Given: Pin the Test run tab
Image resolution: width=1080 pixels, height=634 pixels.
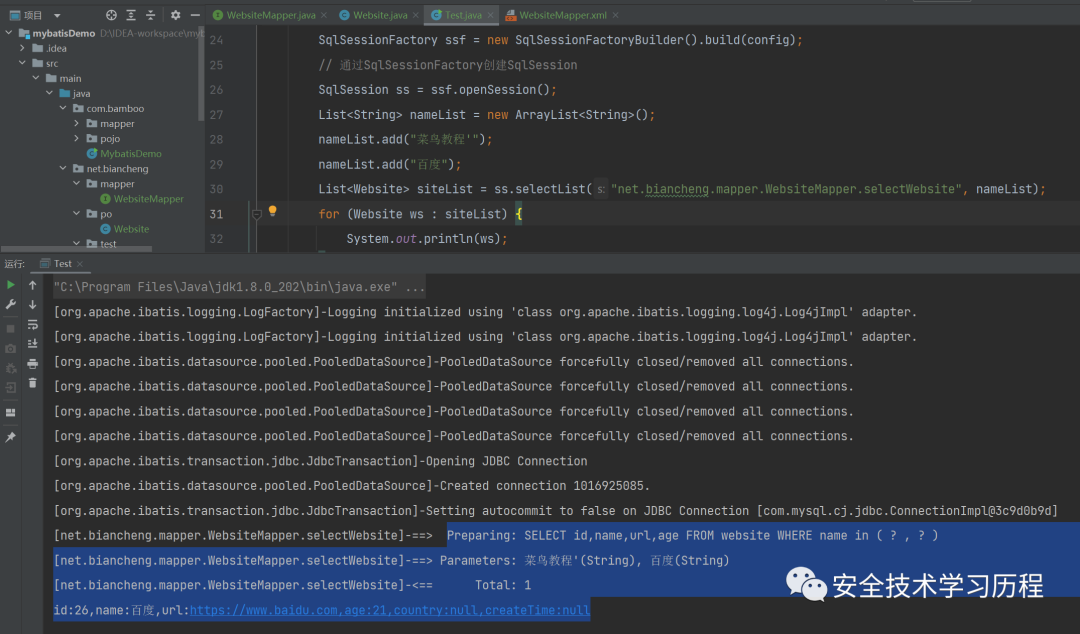Looking at the screenshot, I should coord(10,437).
